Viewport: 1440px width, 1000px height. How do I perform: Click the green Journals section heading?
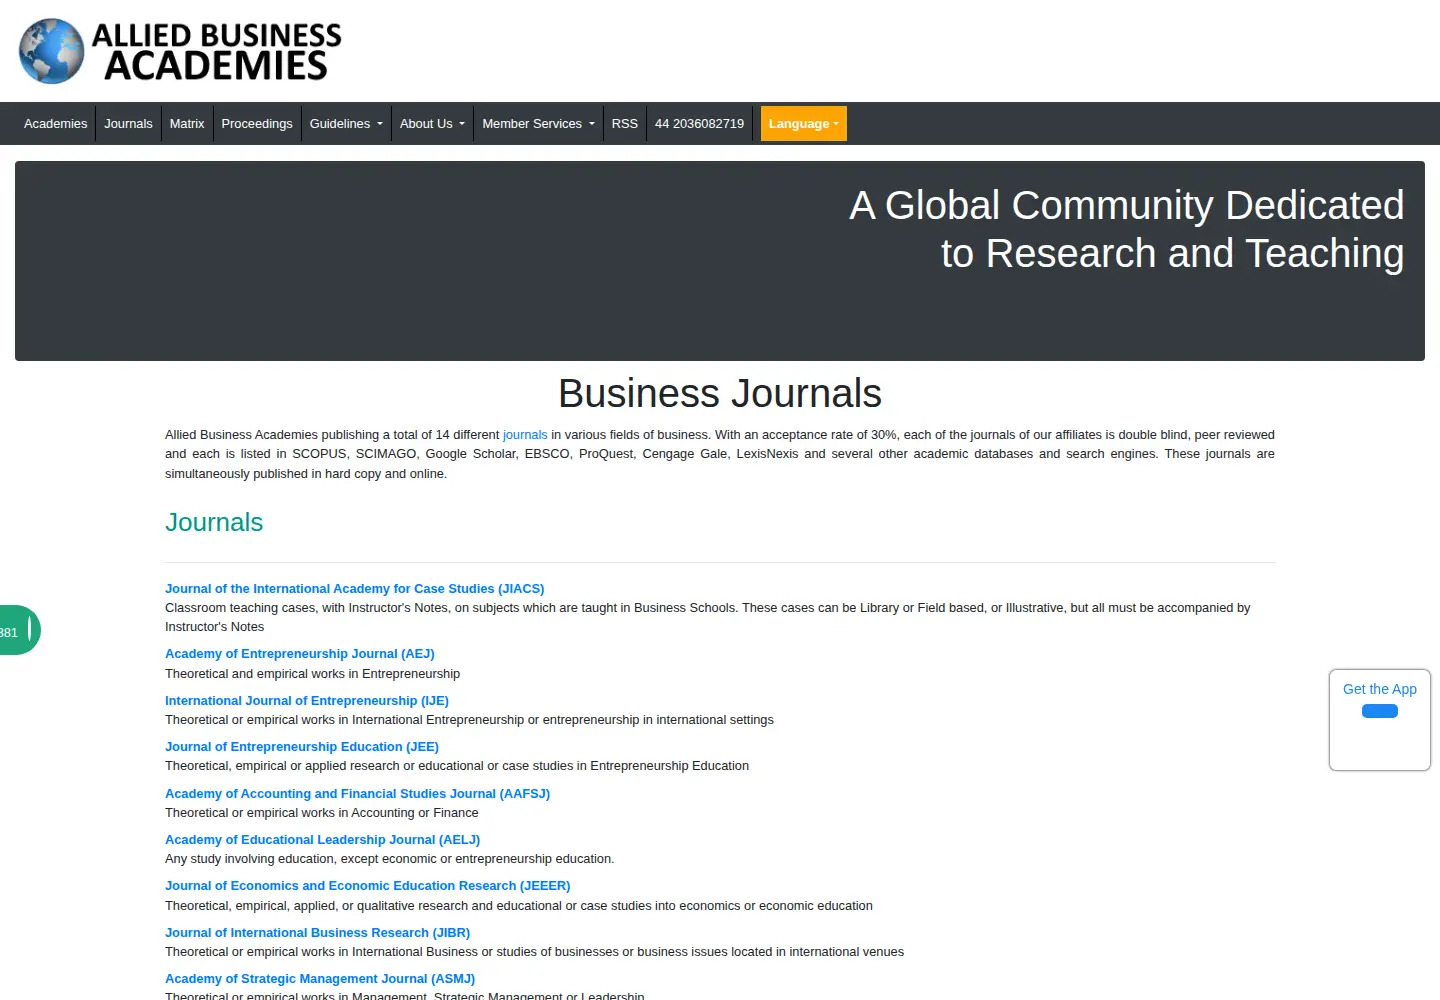214,522
